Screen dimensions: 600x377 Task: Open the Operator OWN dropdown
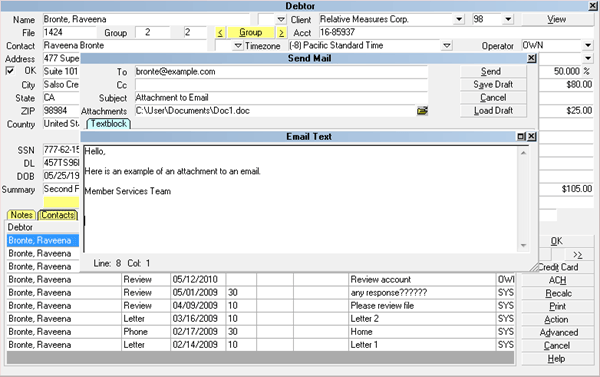588,46
